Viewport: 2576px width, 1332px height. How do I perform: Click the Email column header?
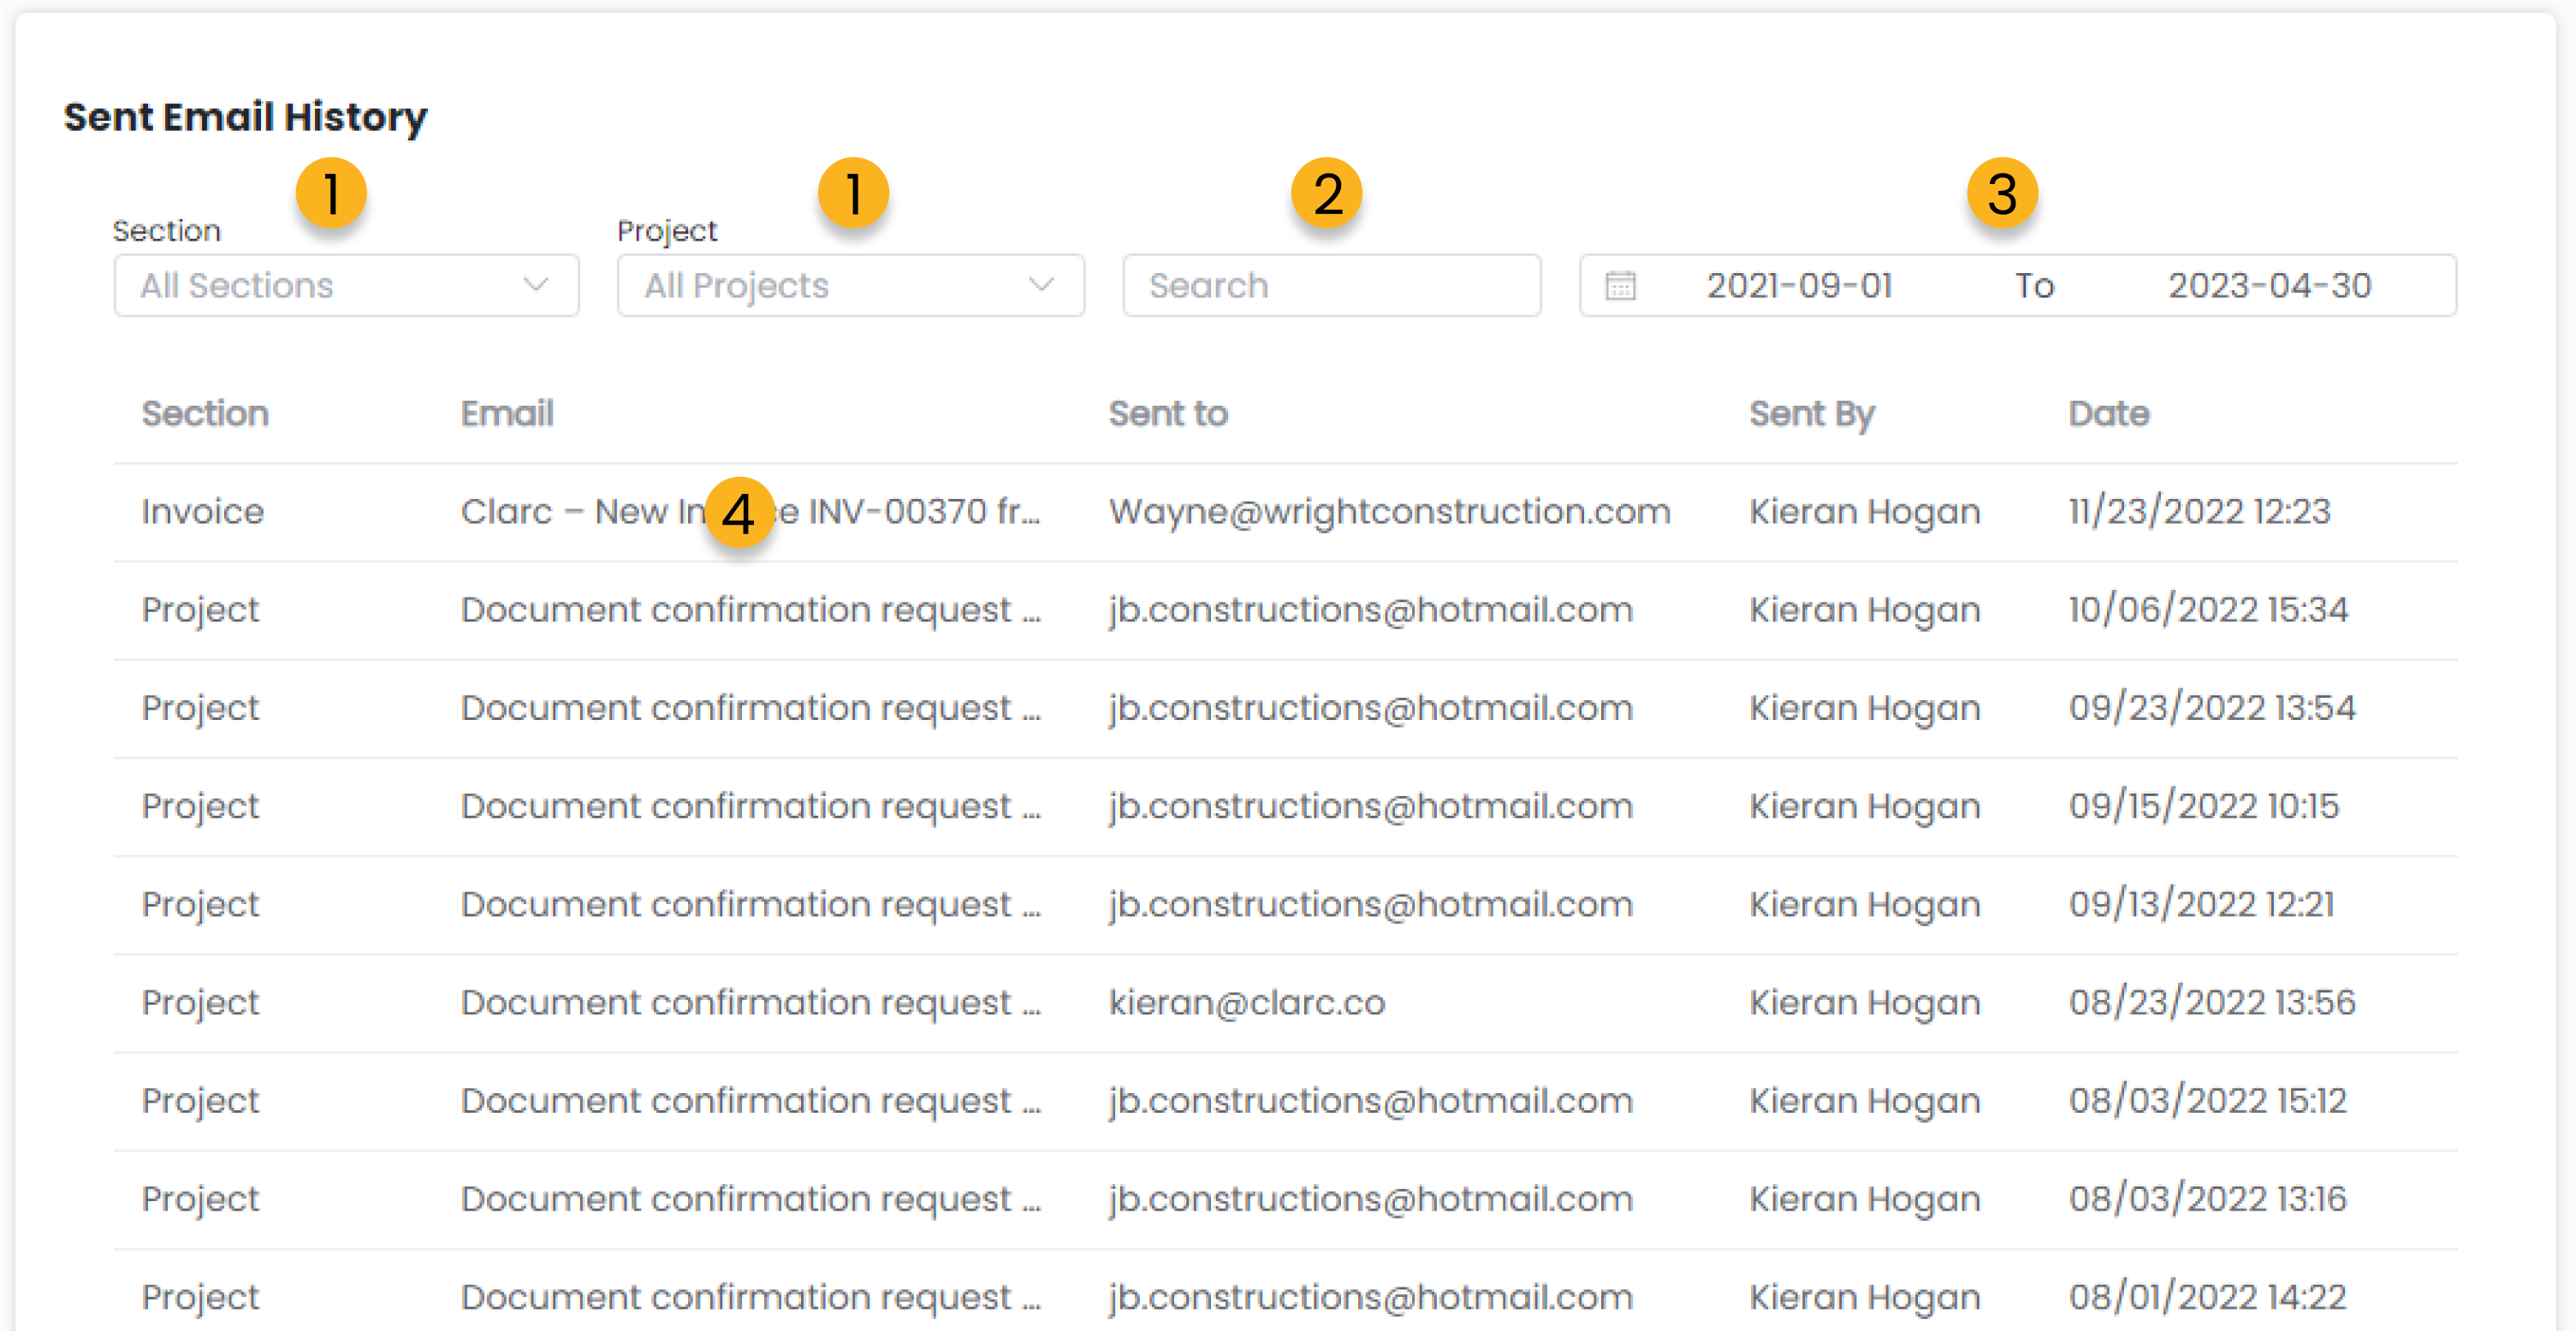(507, 414)
